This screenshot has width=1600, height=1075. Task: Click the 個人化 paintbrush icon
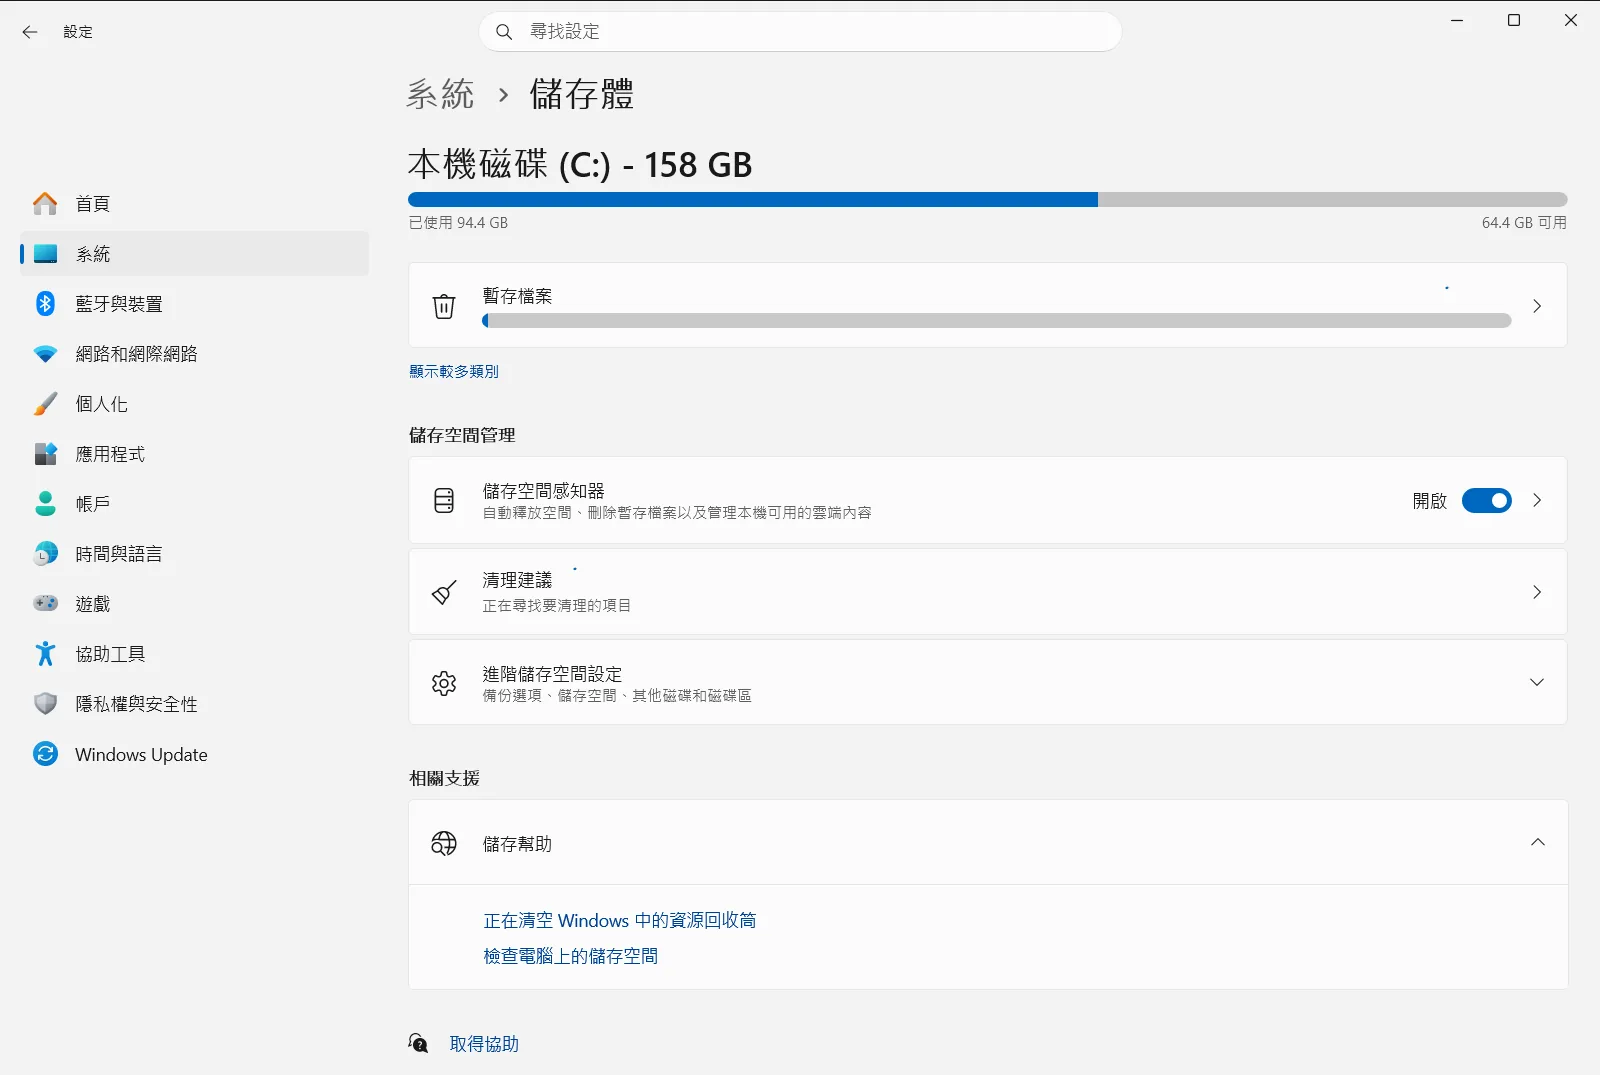point(45,404)
